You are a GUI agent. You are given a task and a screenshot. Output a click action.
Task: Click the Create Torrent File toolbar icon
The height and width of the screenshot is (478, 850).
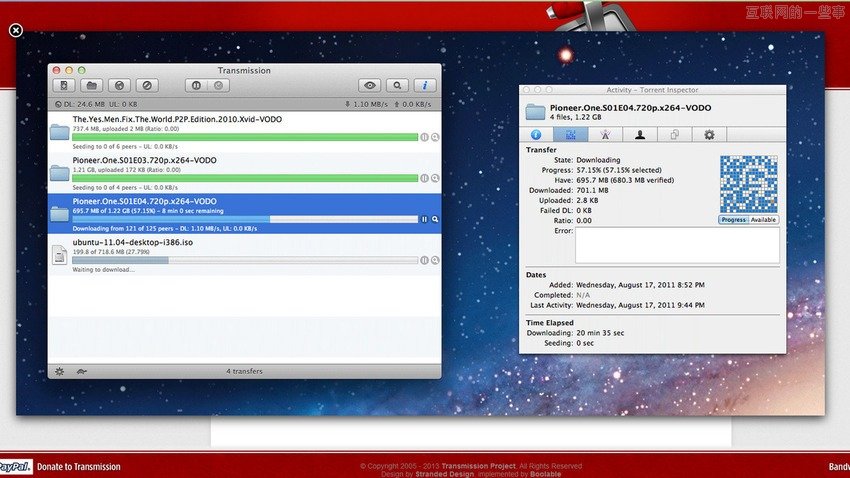[63, 86]
